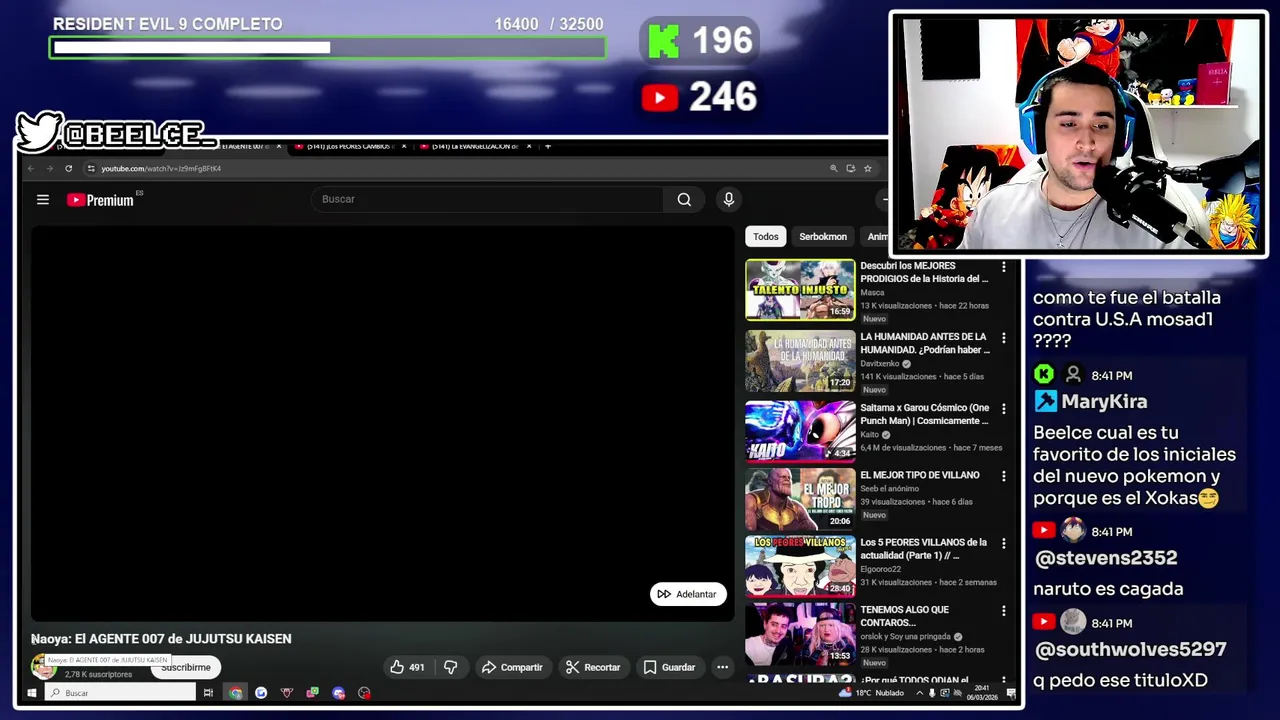Reload the page in the browser
The width and height of the screenshot is (1280, 720).
[68, 168]
